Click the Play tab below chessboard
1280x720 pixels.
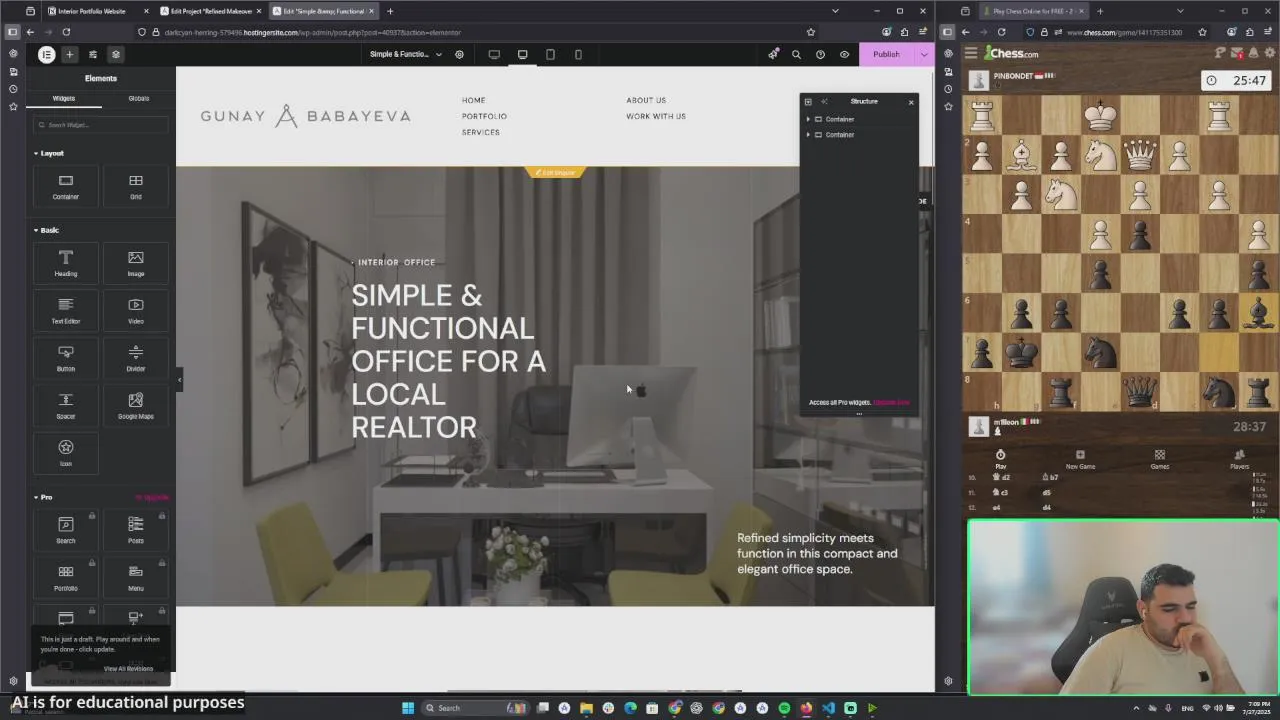1000,459
